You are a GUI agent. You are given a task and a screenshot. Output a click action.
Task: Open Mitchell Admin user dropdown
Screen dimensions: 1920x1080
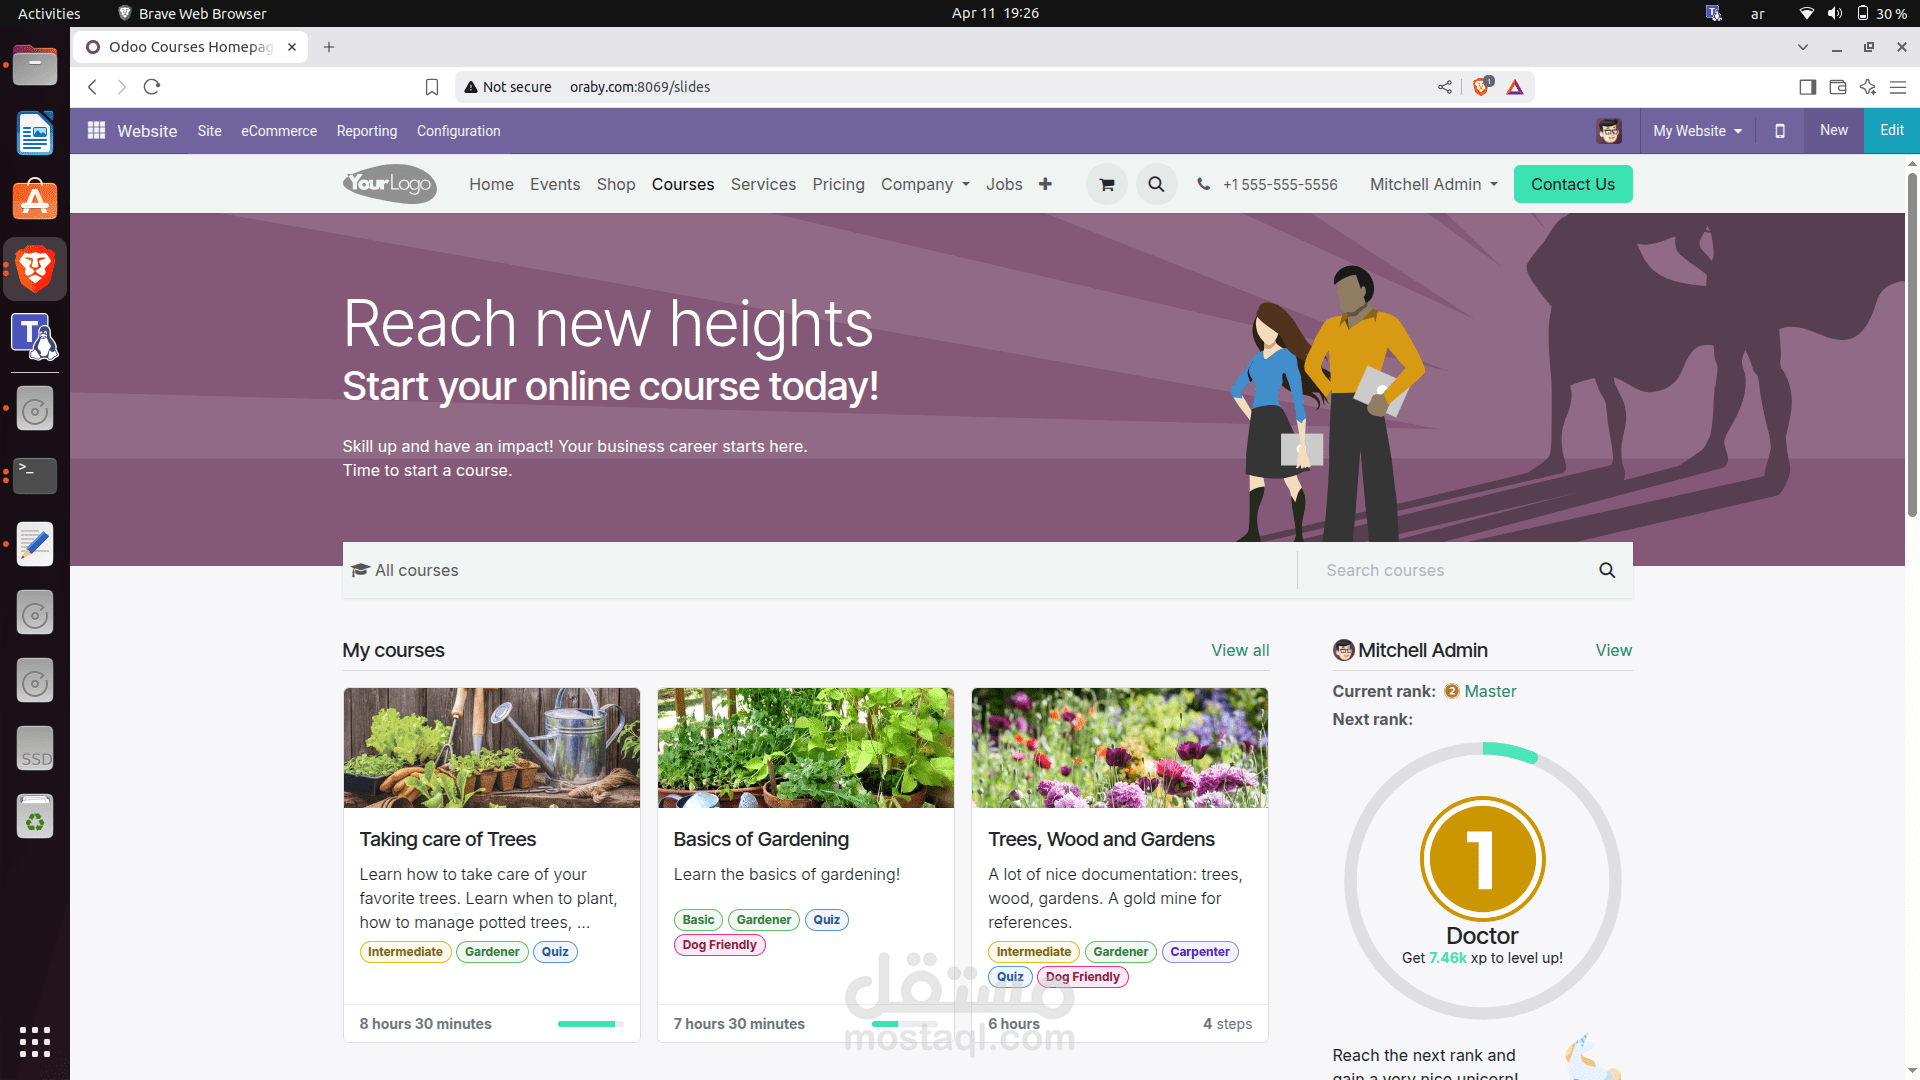coord(1433,184)
